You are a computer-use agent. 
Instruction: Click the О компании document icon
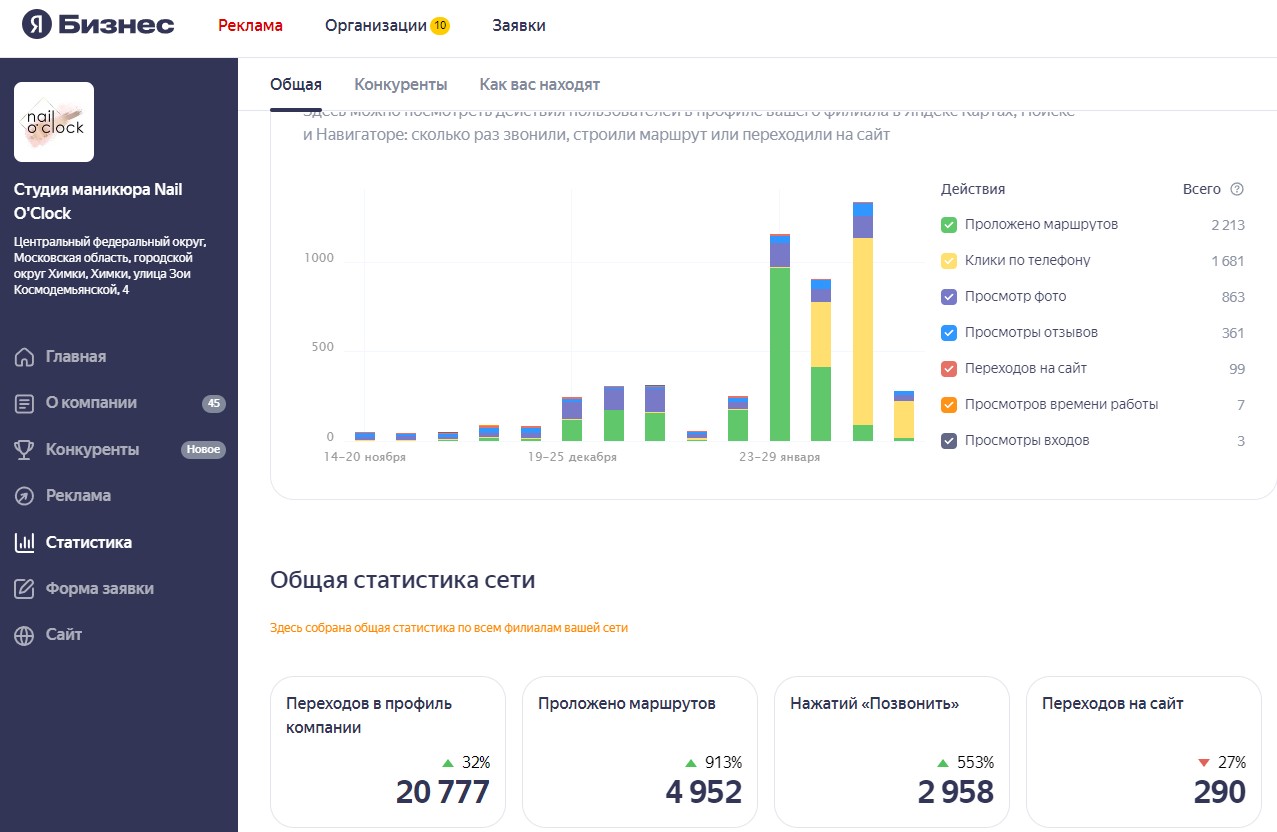pos(25,404)
